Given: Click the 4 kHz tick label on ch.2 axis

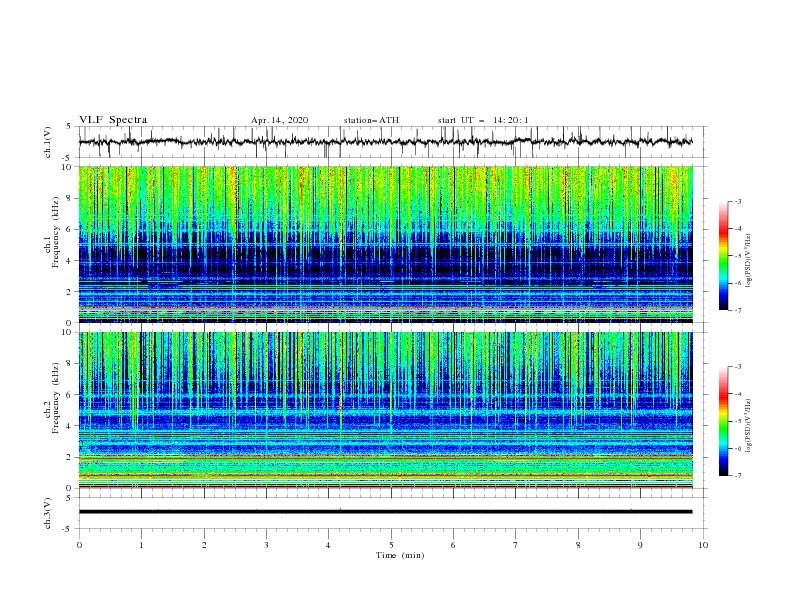Looking at the screenshot, I should pyautogui.click(x=69, y=426).
